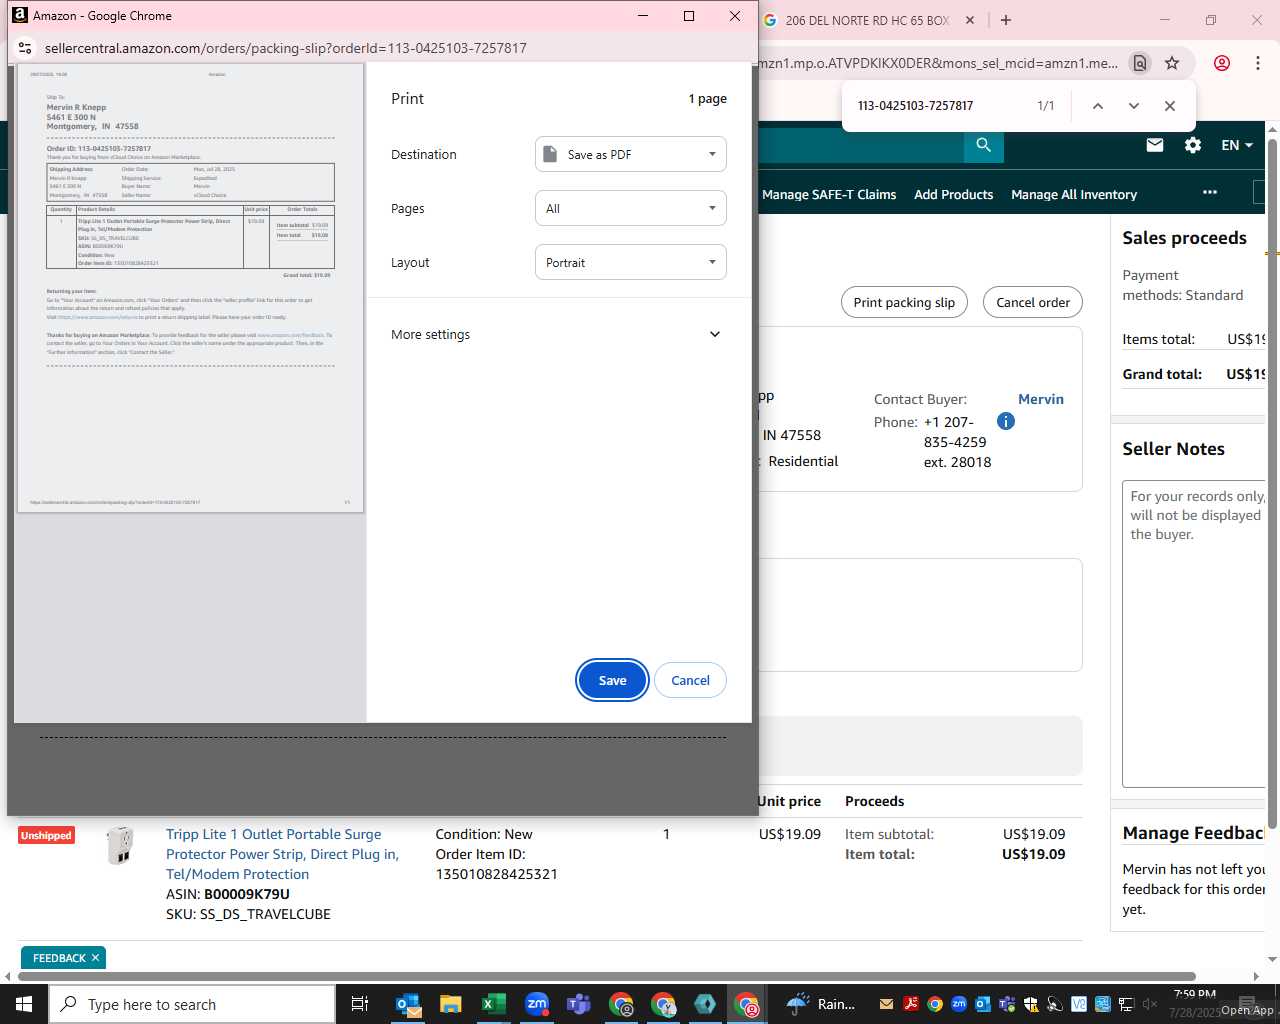Click the site information icon in the address bar
The height and width of the screenshot is (1024, 1280).
26,48
